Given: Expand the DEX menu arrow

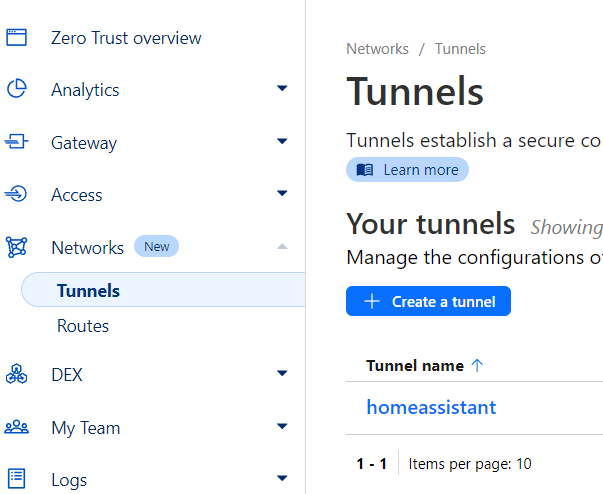Looking at the screenshot, I should pyautogui.click(x=282, y=375).
